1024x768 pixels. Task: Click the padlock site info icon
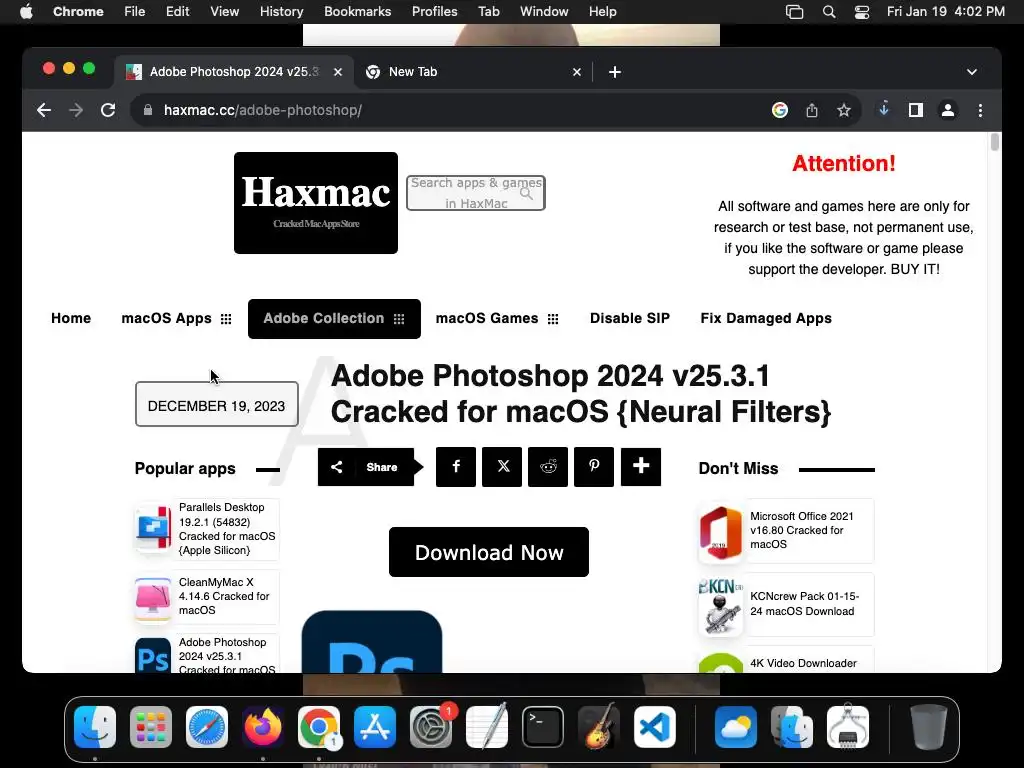pos(148,110)
